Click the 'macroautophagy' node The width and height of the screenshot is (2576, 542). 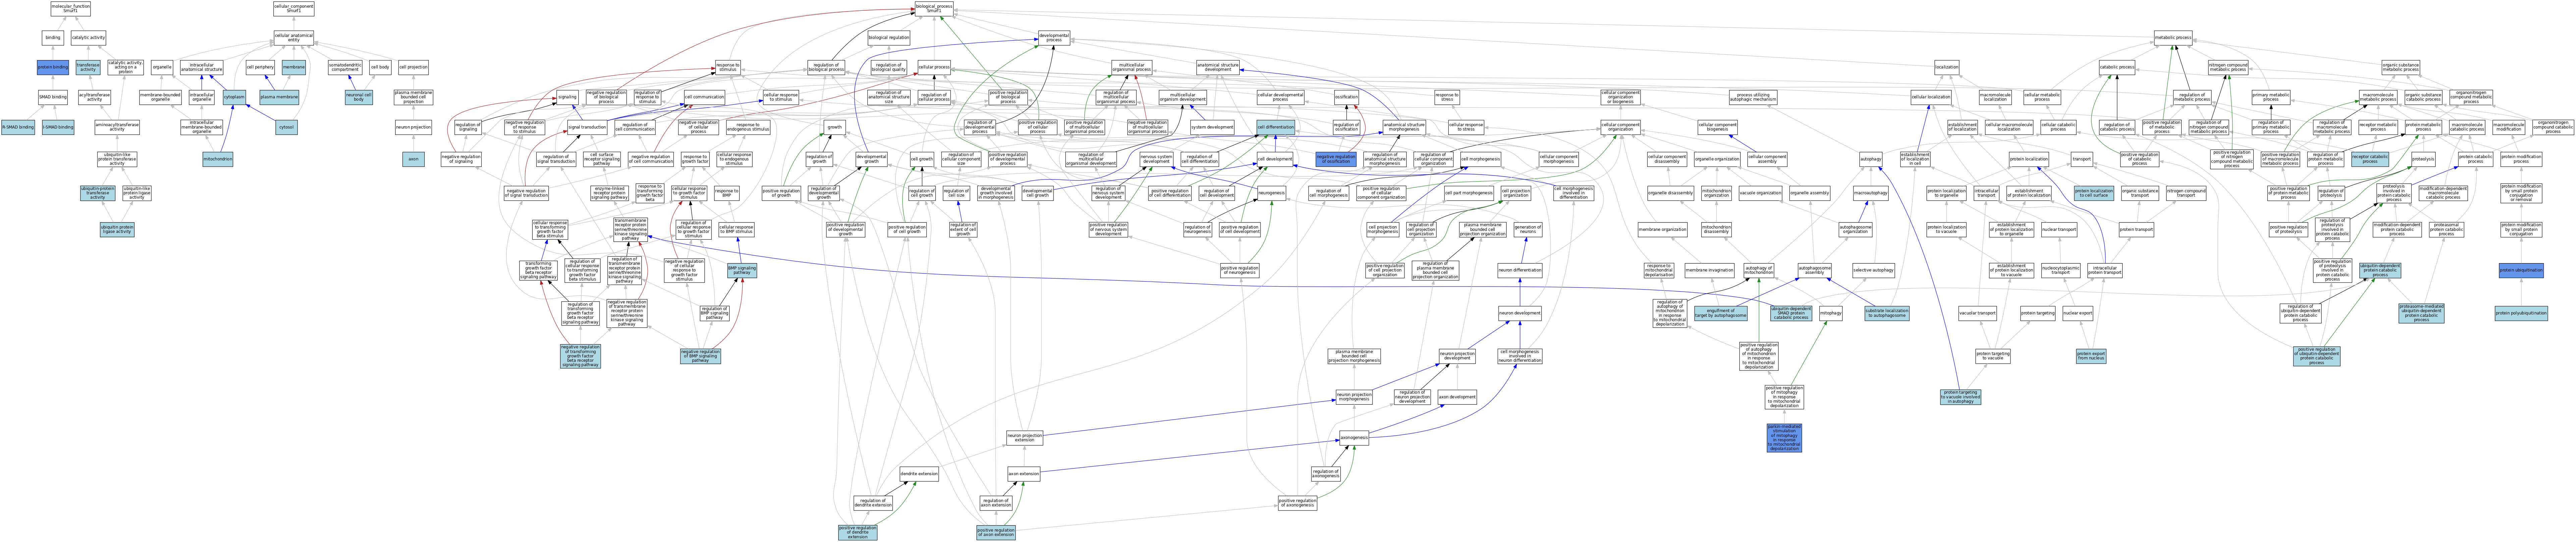coord(1870,193)
